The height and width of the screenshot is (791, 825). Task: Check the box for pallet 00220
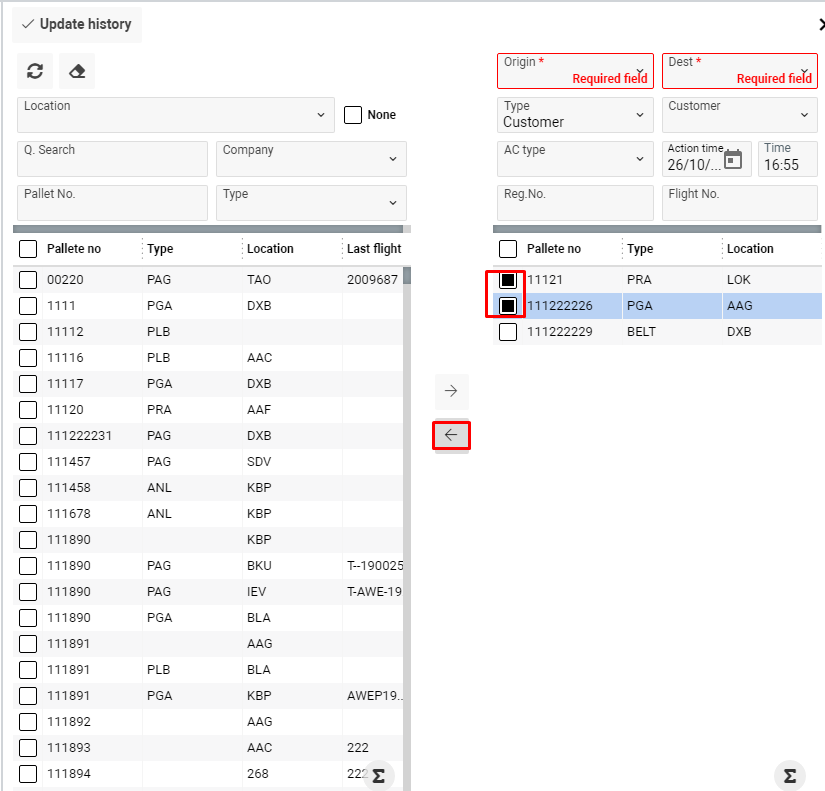tap(28, 280)
